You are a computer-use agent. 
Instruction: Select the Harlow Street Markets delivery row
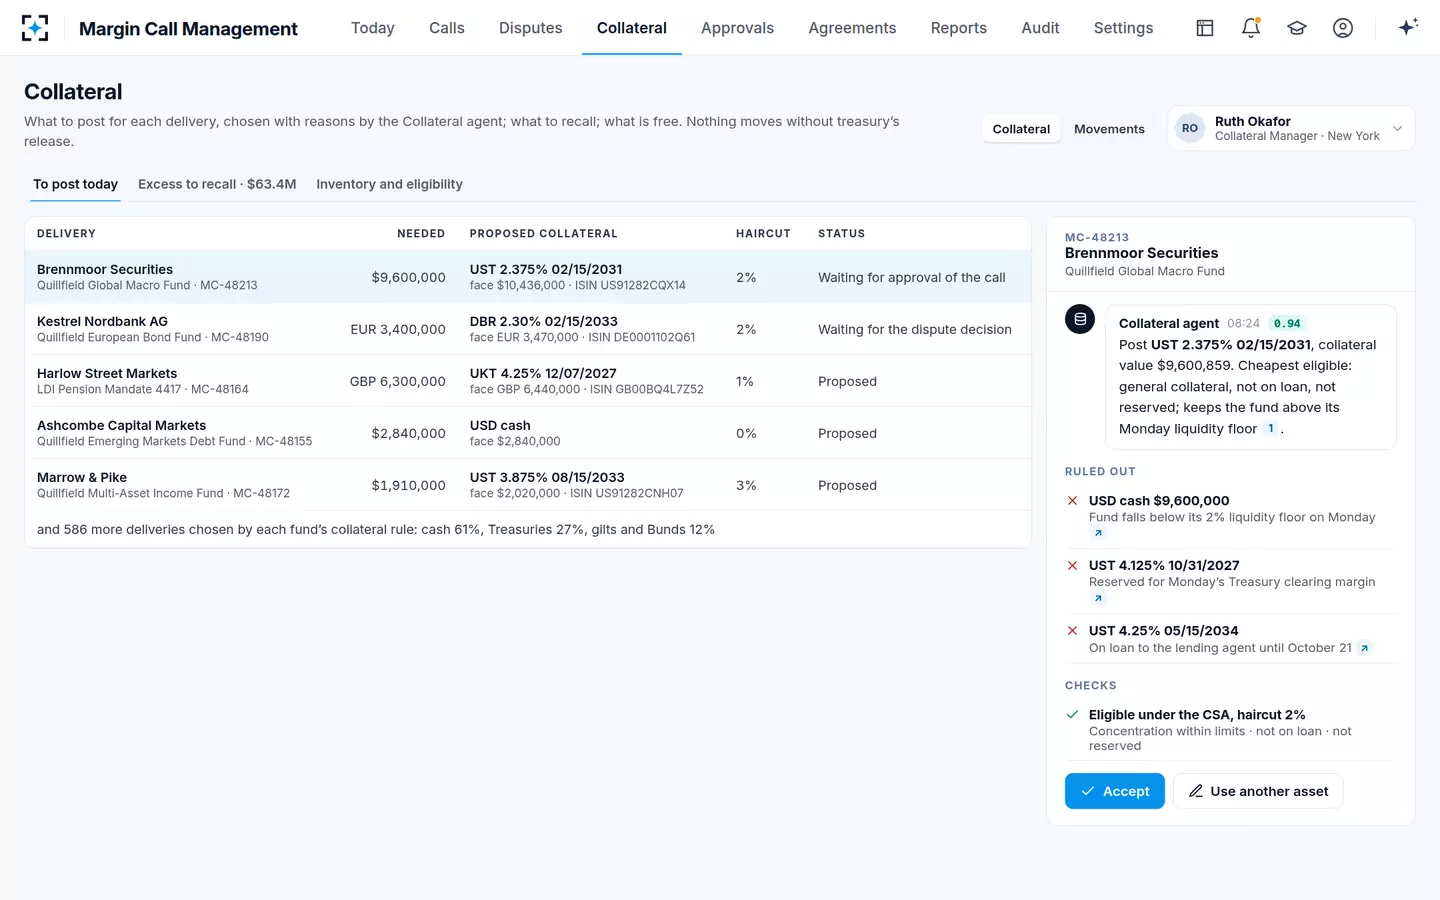(x=528, y=381)
